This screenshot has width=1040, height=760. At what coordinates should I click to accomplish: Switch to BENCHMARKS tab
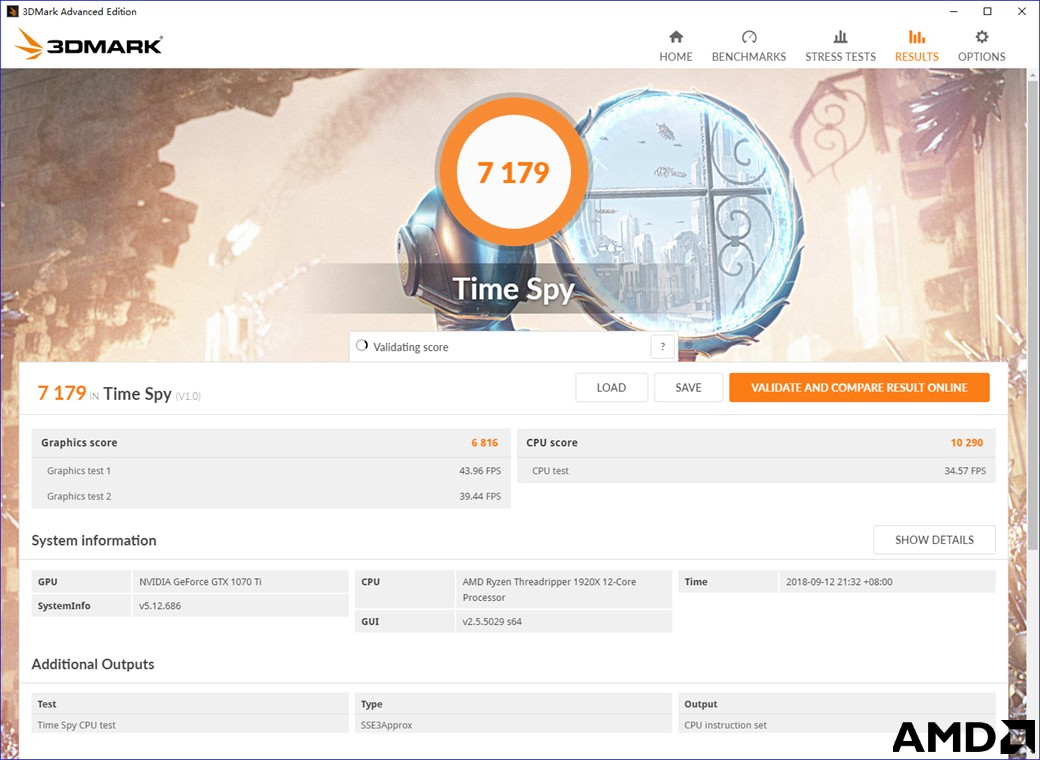(x=749, y=46)
